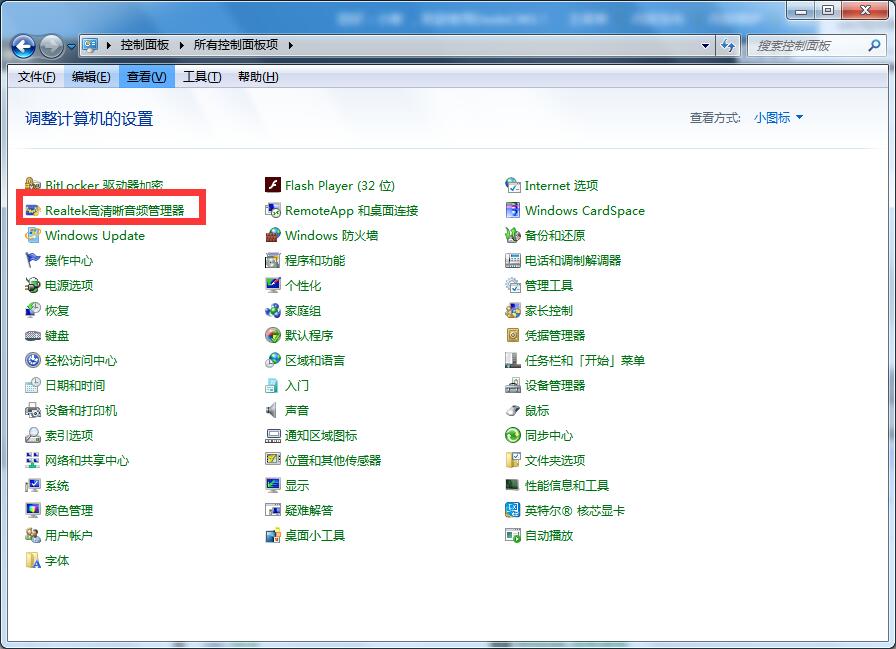Open the 区域和语言 link
This screenshot has width=896, height=649.
click(x=315, y=360)
